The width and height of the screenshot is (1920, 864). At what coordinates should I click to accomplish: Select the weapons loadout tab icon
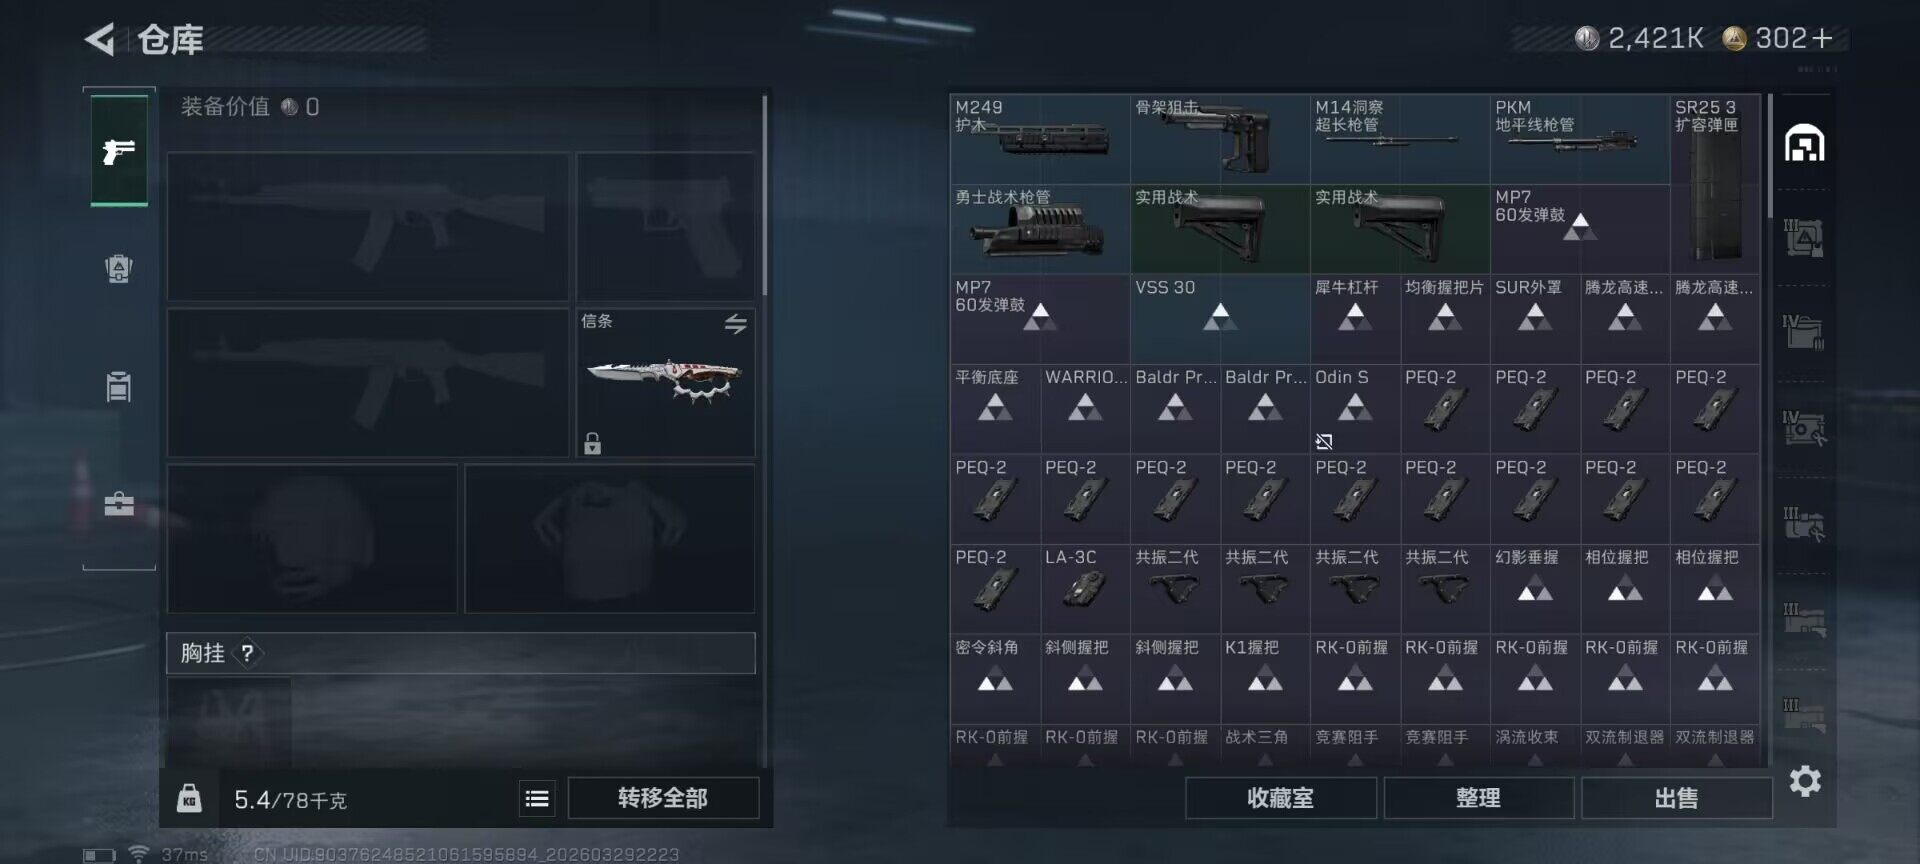coord(119,151)
